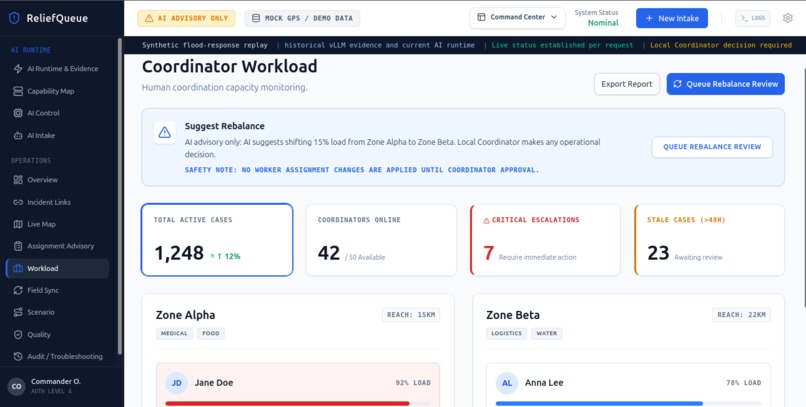Click the "REACH: 15KM" label
The width and height of the screenshot is (806, 407).
pyautogui.click(x=411, y=315)
